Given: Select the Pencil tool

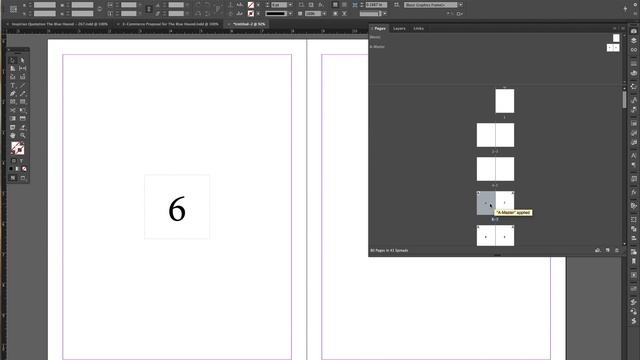Looking at the screenshot, I should (22, 93).
